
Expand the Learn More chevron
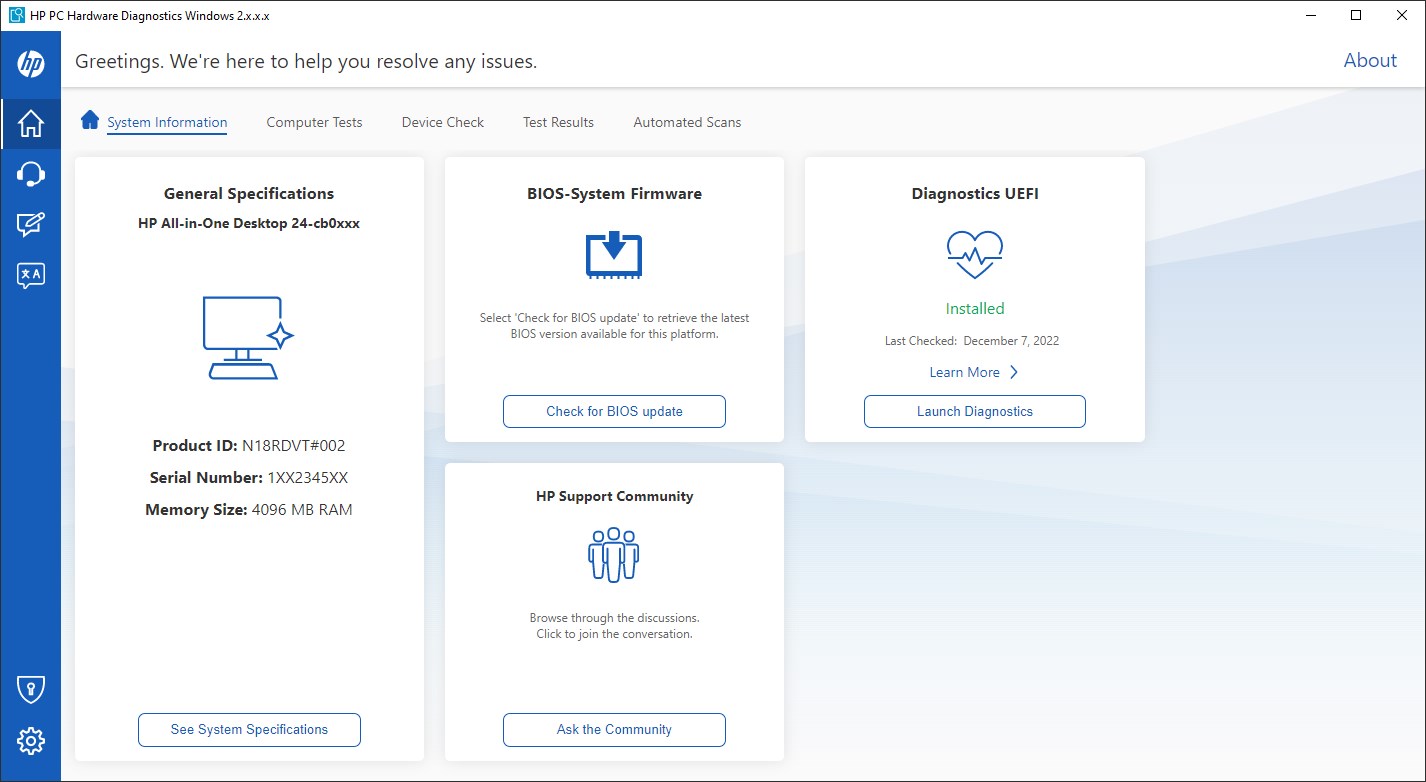pos(1013,371)
